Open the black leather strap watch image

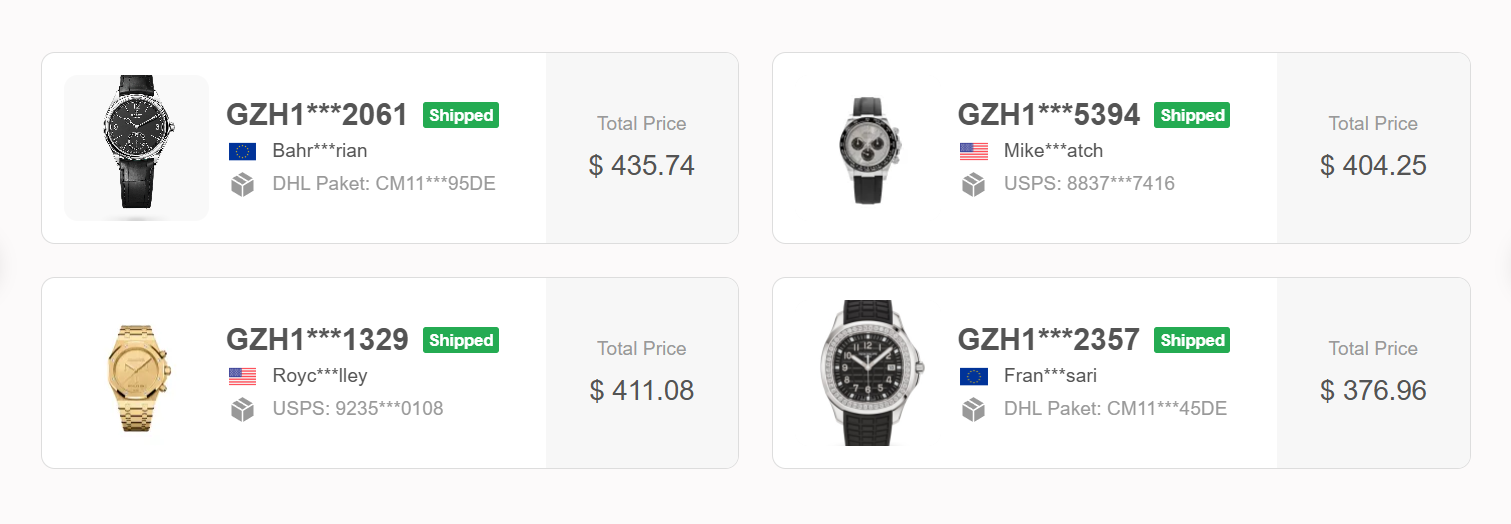point(137,147)
